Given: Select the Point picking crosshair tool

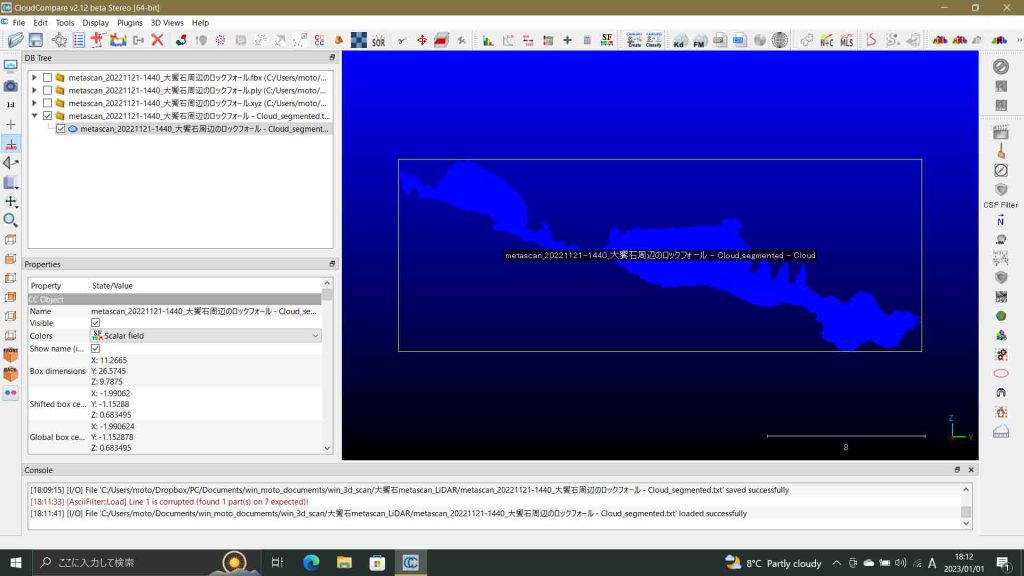Looking at the screenshot, I should pyautogui.click(x=59, y=40).
